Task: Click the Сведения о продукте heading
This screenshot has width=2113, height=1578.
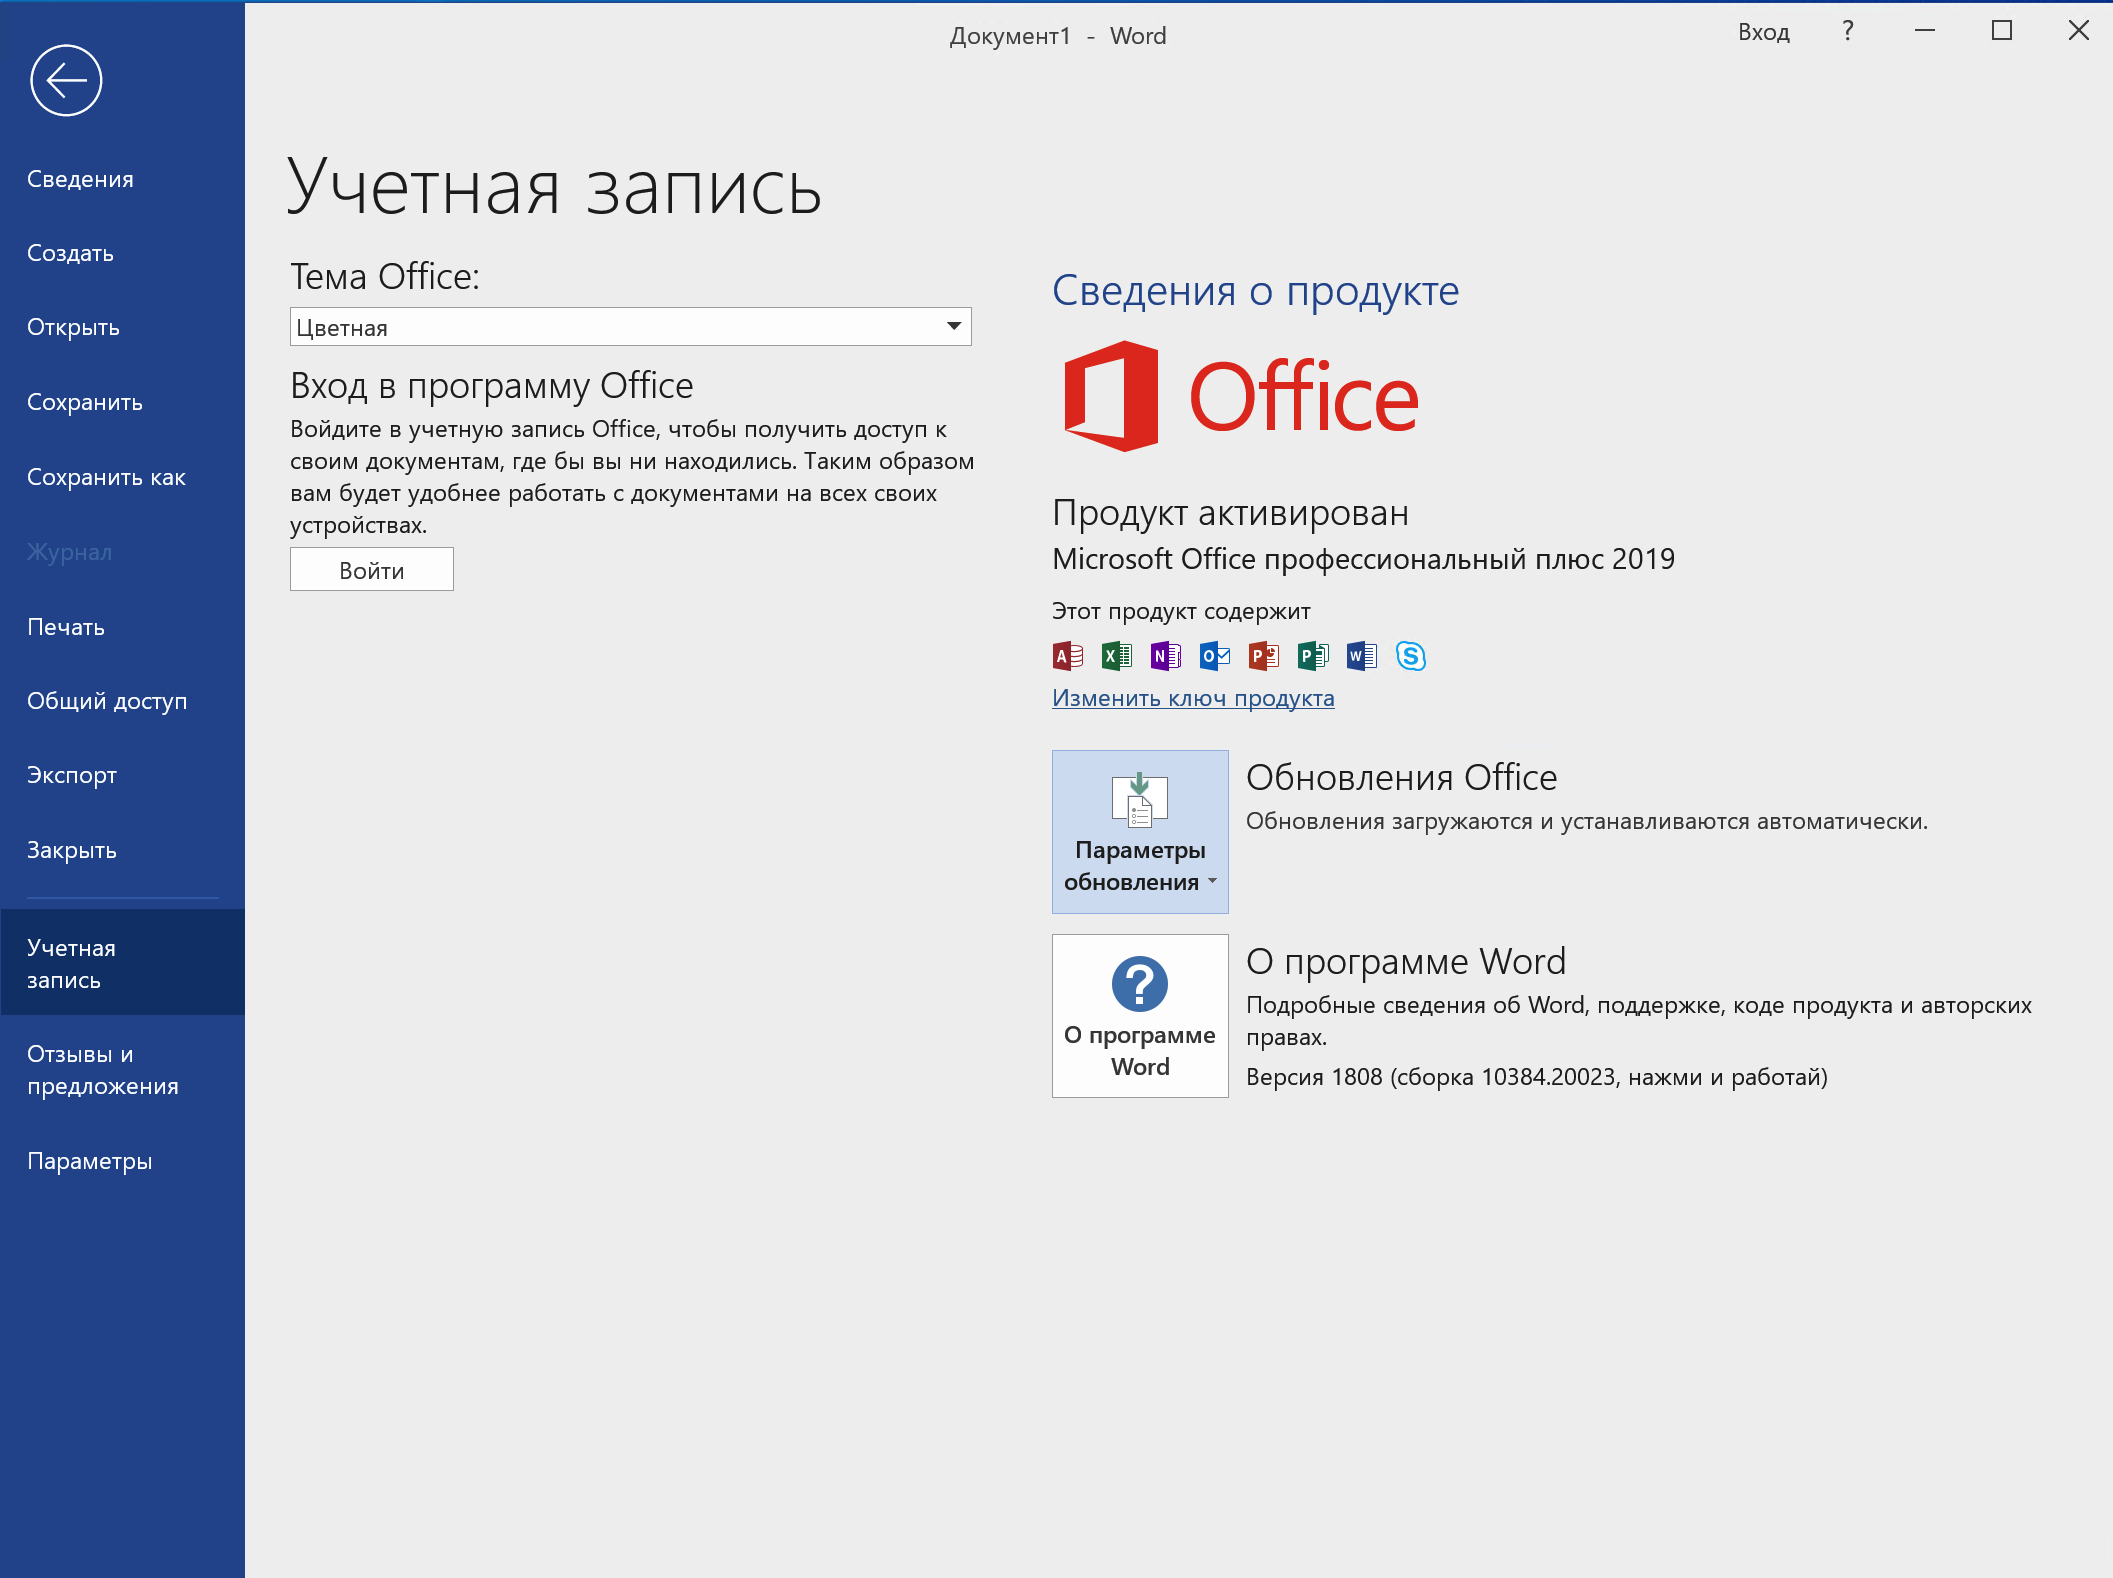Action: tap(1256, 291)
